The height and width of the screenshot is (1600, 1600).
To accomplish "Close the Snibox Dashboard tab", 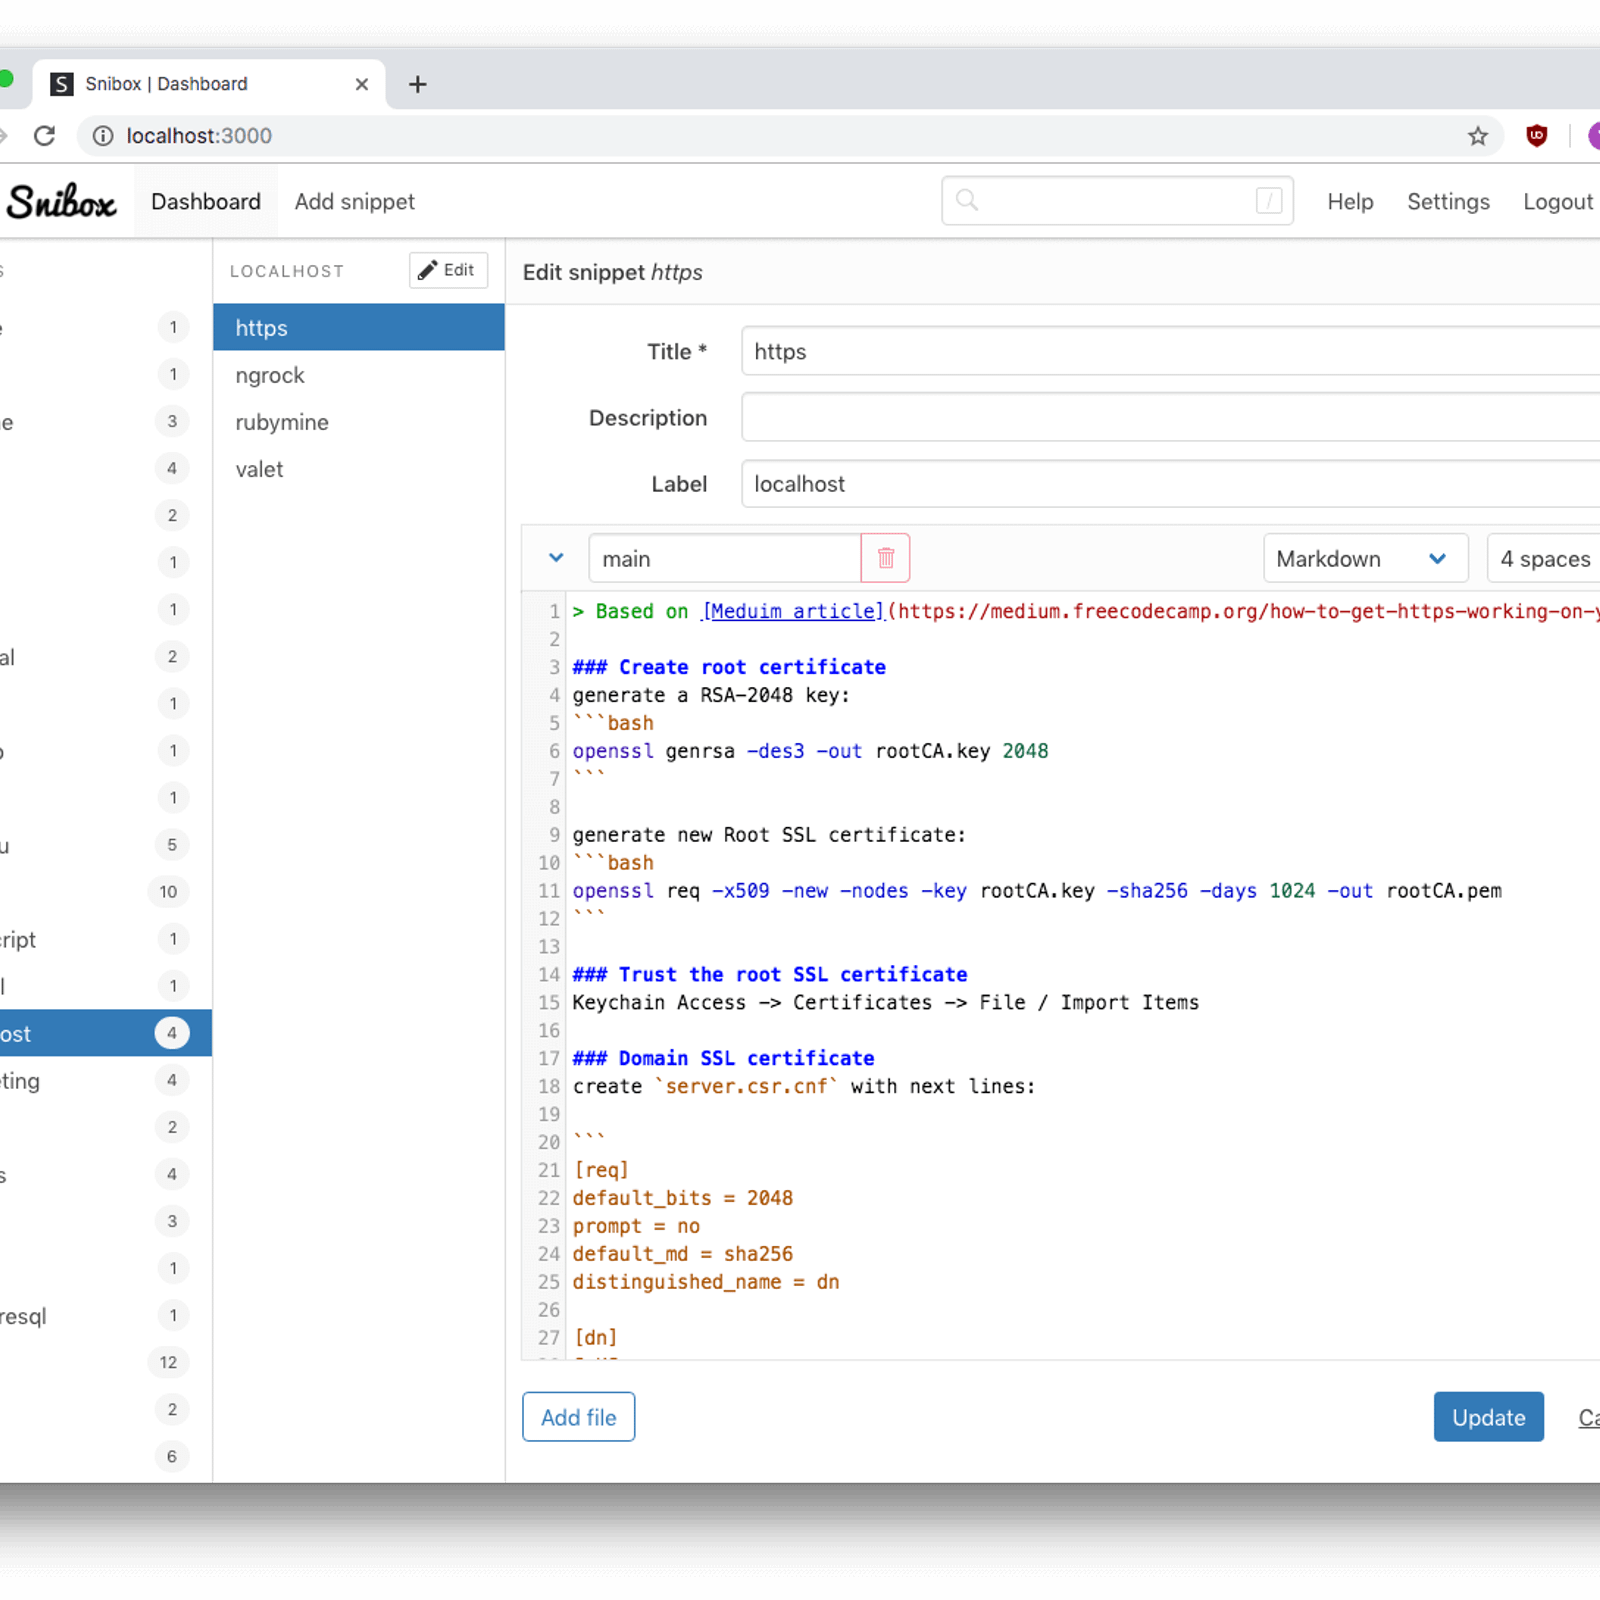I will (362, 84).
